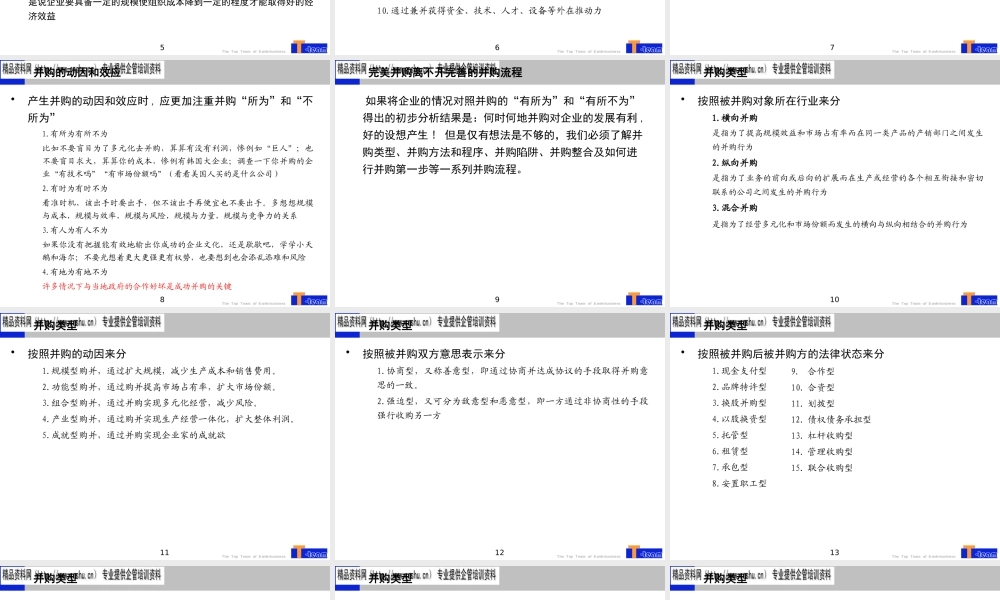The image size is (1000, 600).
Task: Click line 2. 功能型购并 on slide 11
Action: (x=159, y=387)
